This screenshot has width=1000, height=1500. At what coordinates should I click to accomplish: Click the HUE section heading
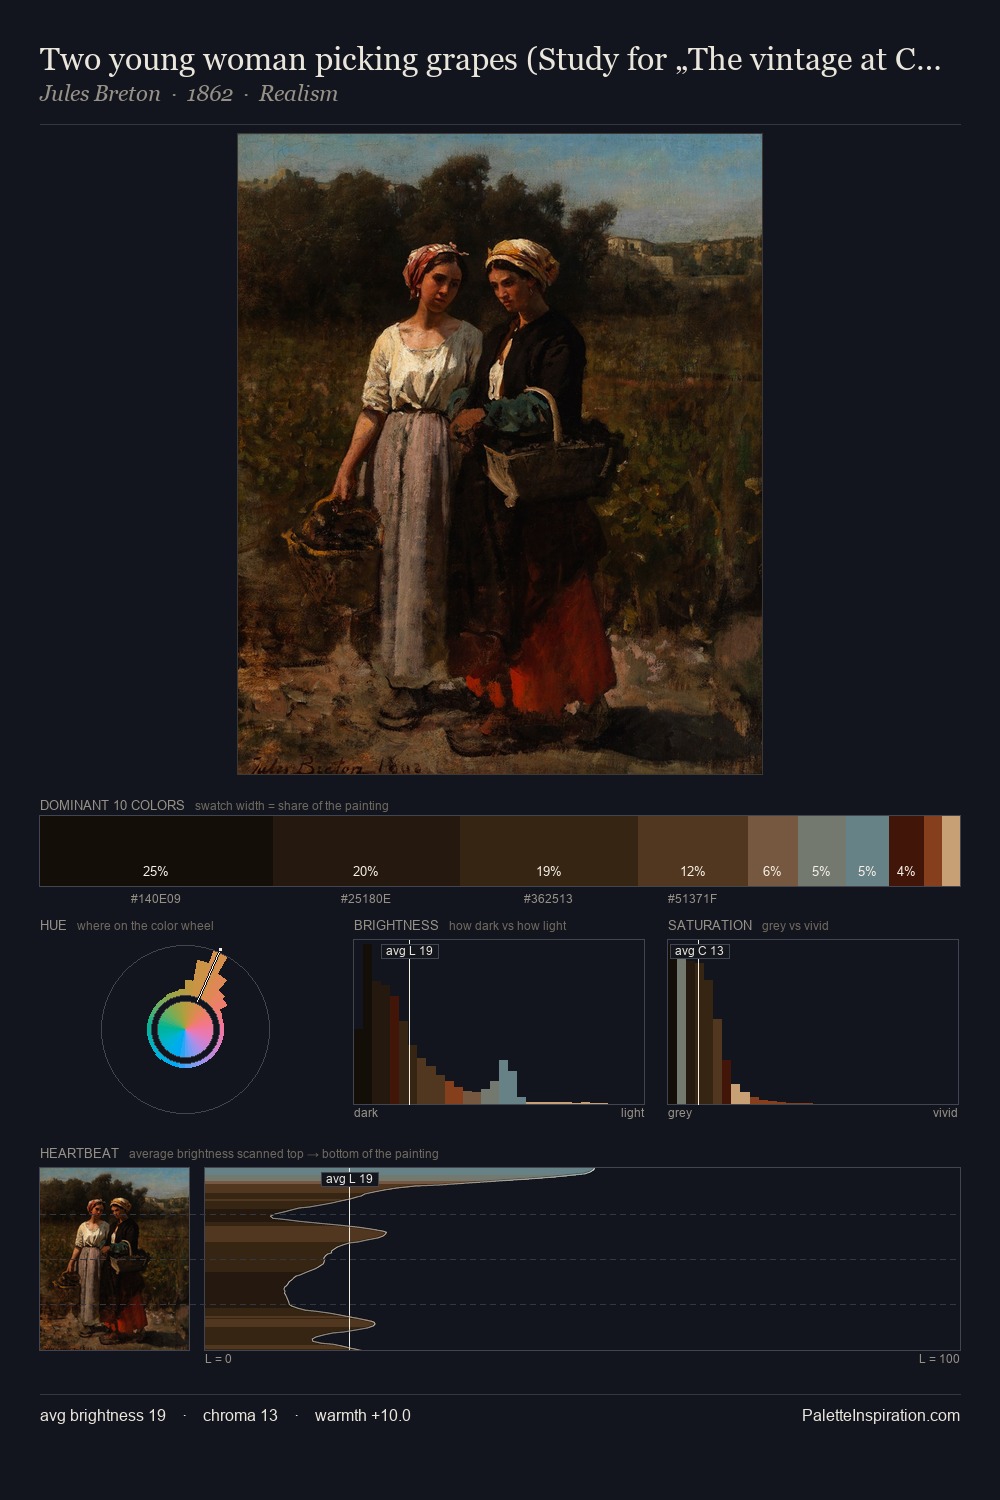tap(53, 925)
